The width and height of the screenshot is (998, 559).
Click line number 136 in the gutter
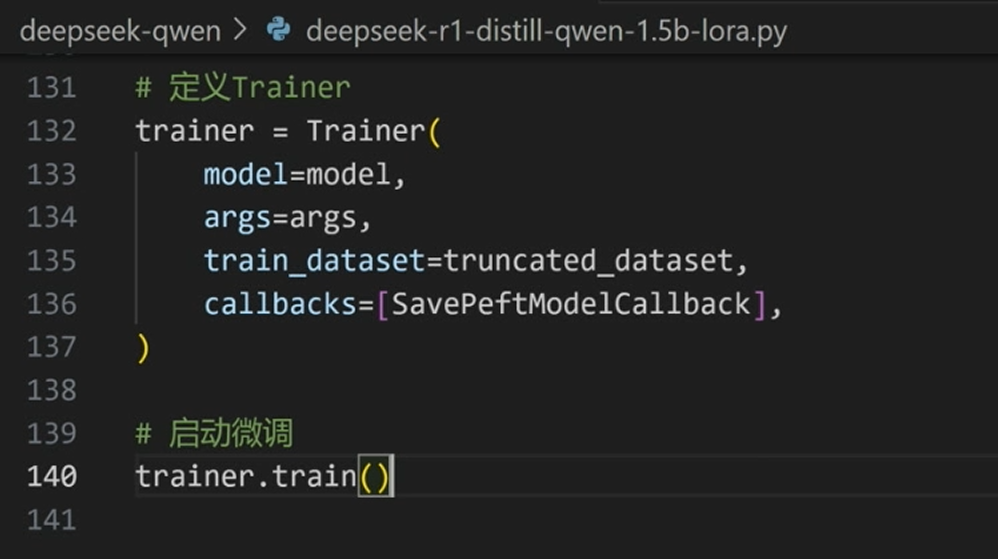[52, 304]
